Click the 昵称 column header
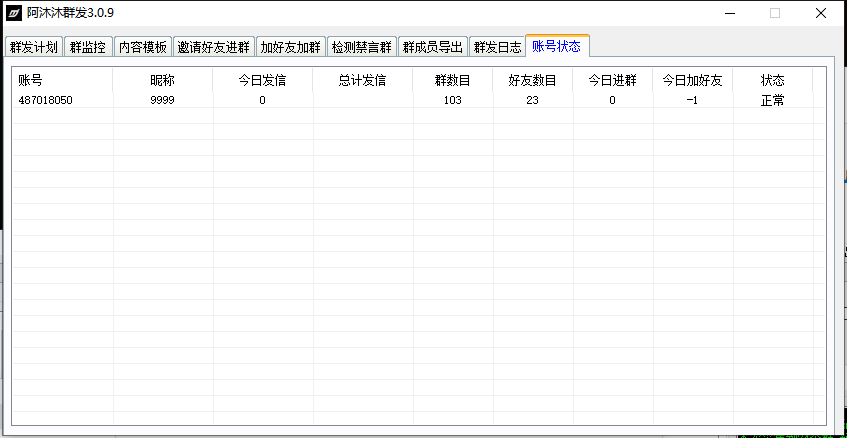 162,80
